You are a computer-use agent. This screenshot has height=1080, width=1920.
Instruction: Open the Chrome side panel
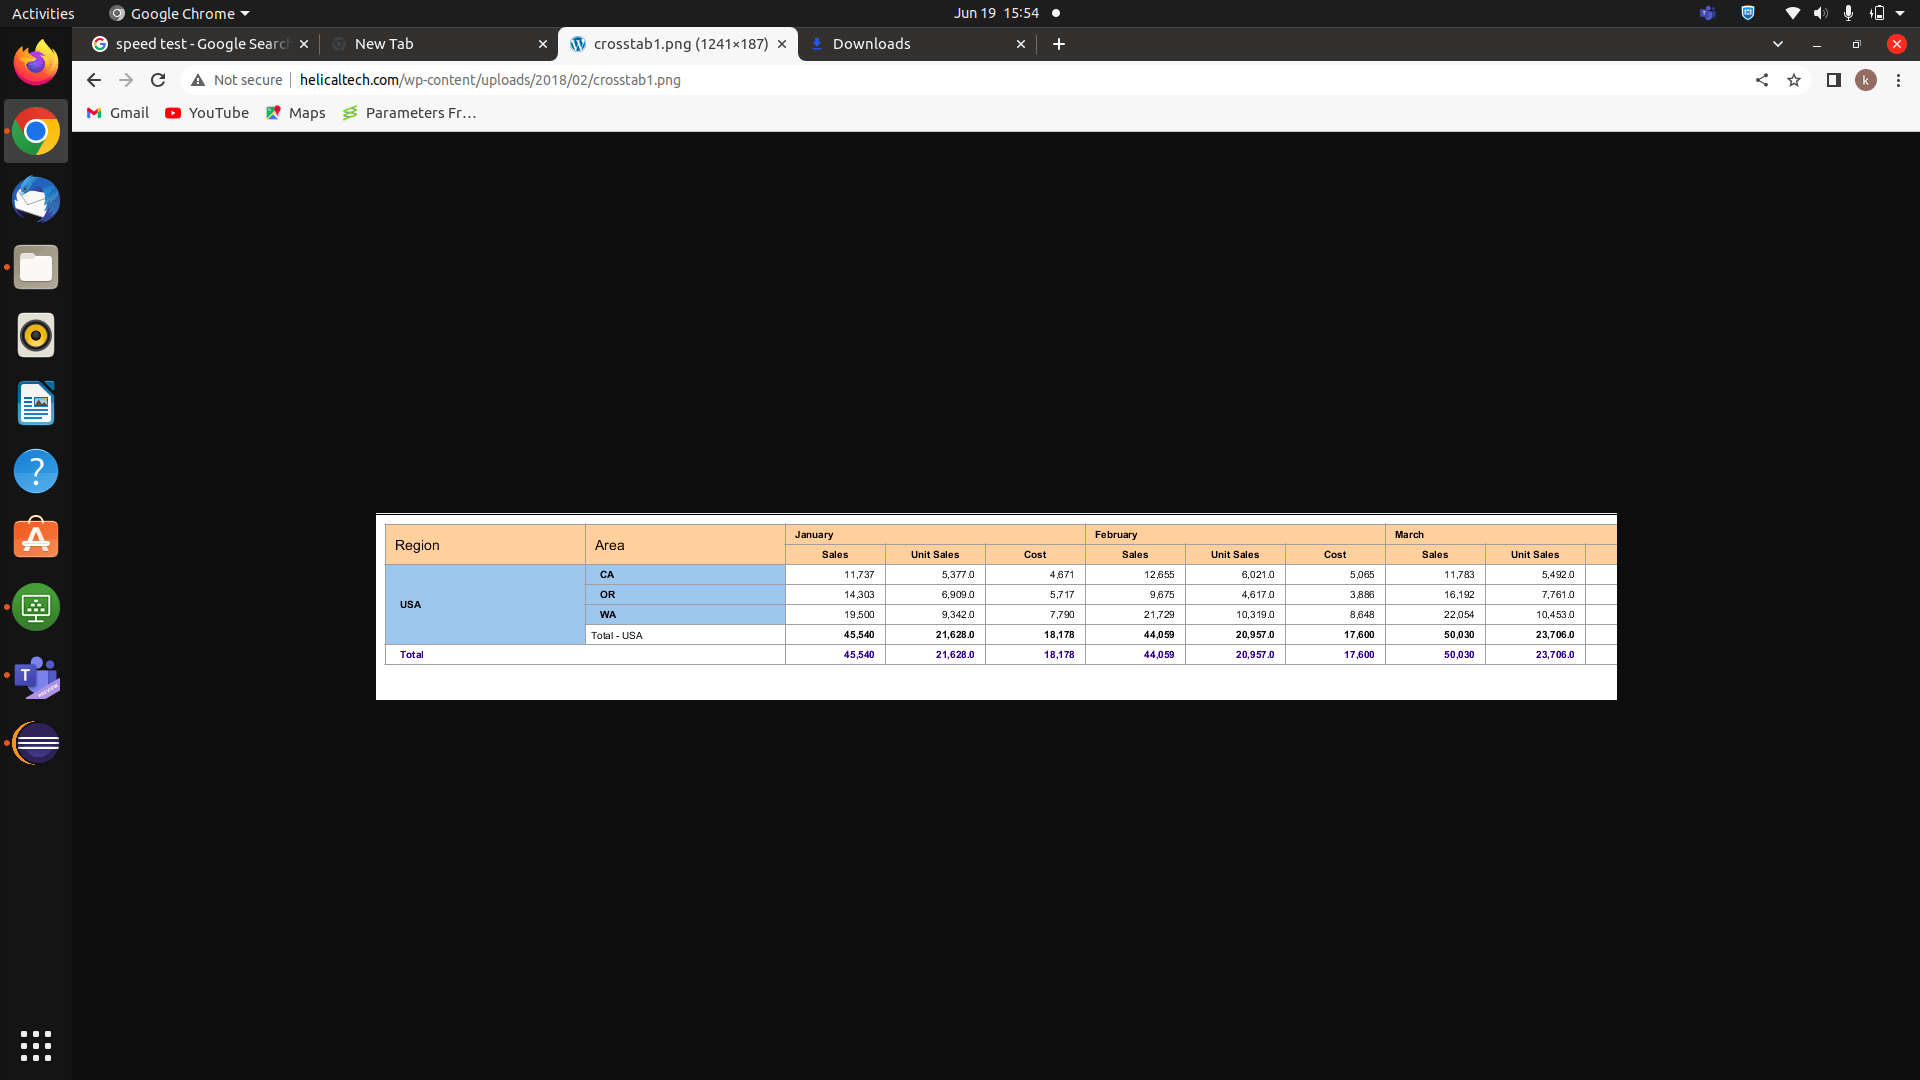(x=1835, y=80)
